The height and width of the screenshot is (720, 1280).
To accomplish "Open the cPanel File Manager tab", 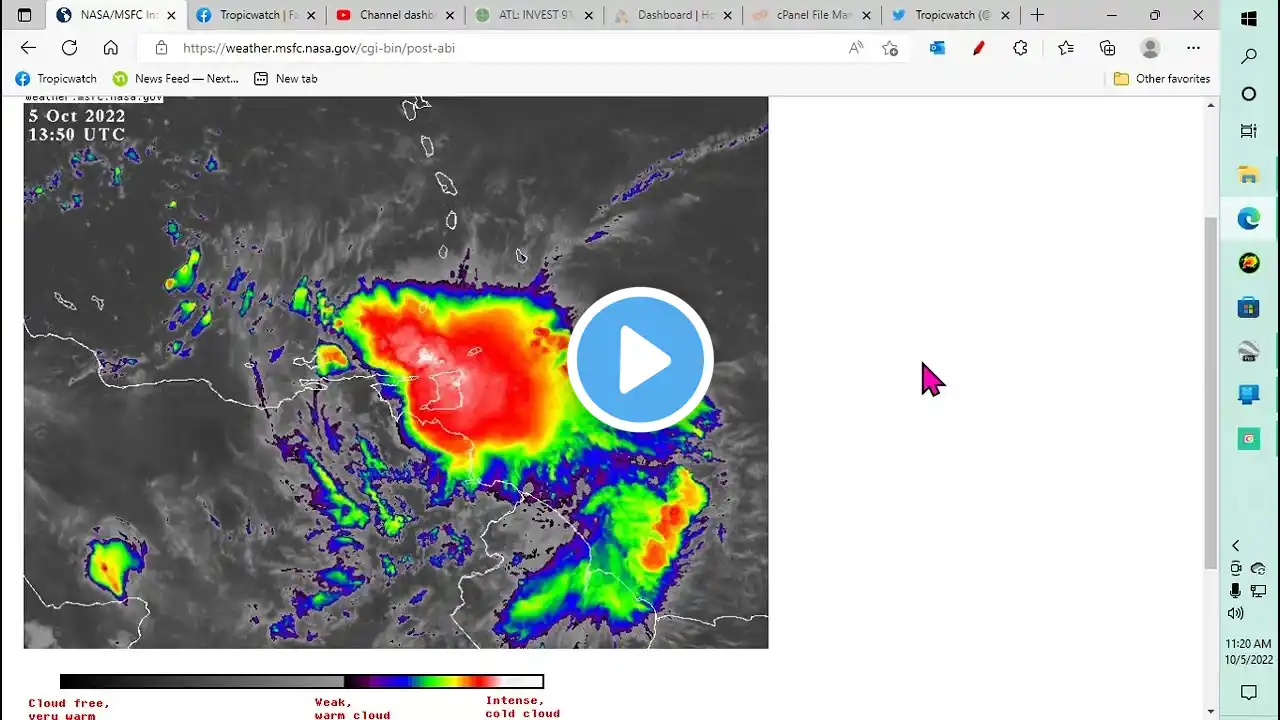I will (x=810, y=15).
